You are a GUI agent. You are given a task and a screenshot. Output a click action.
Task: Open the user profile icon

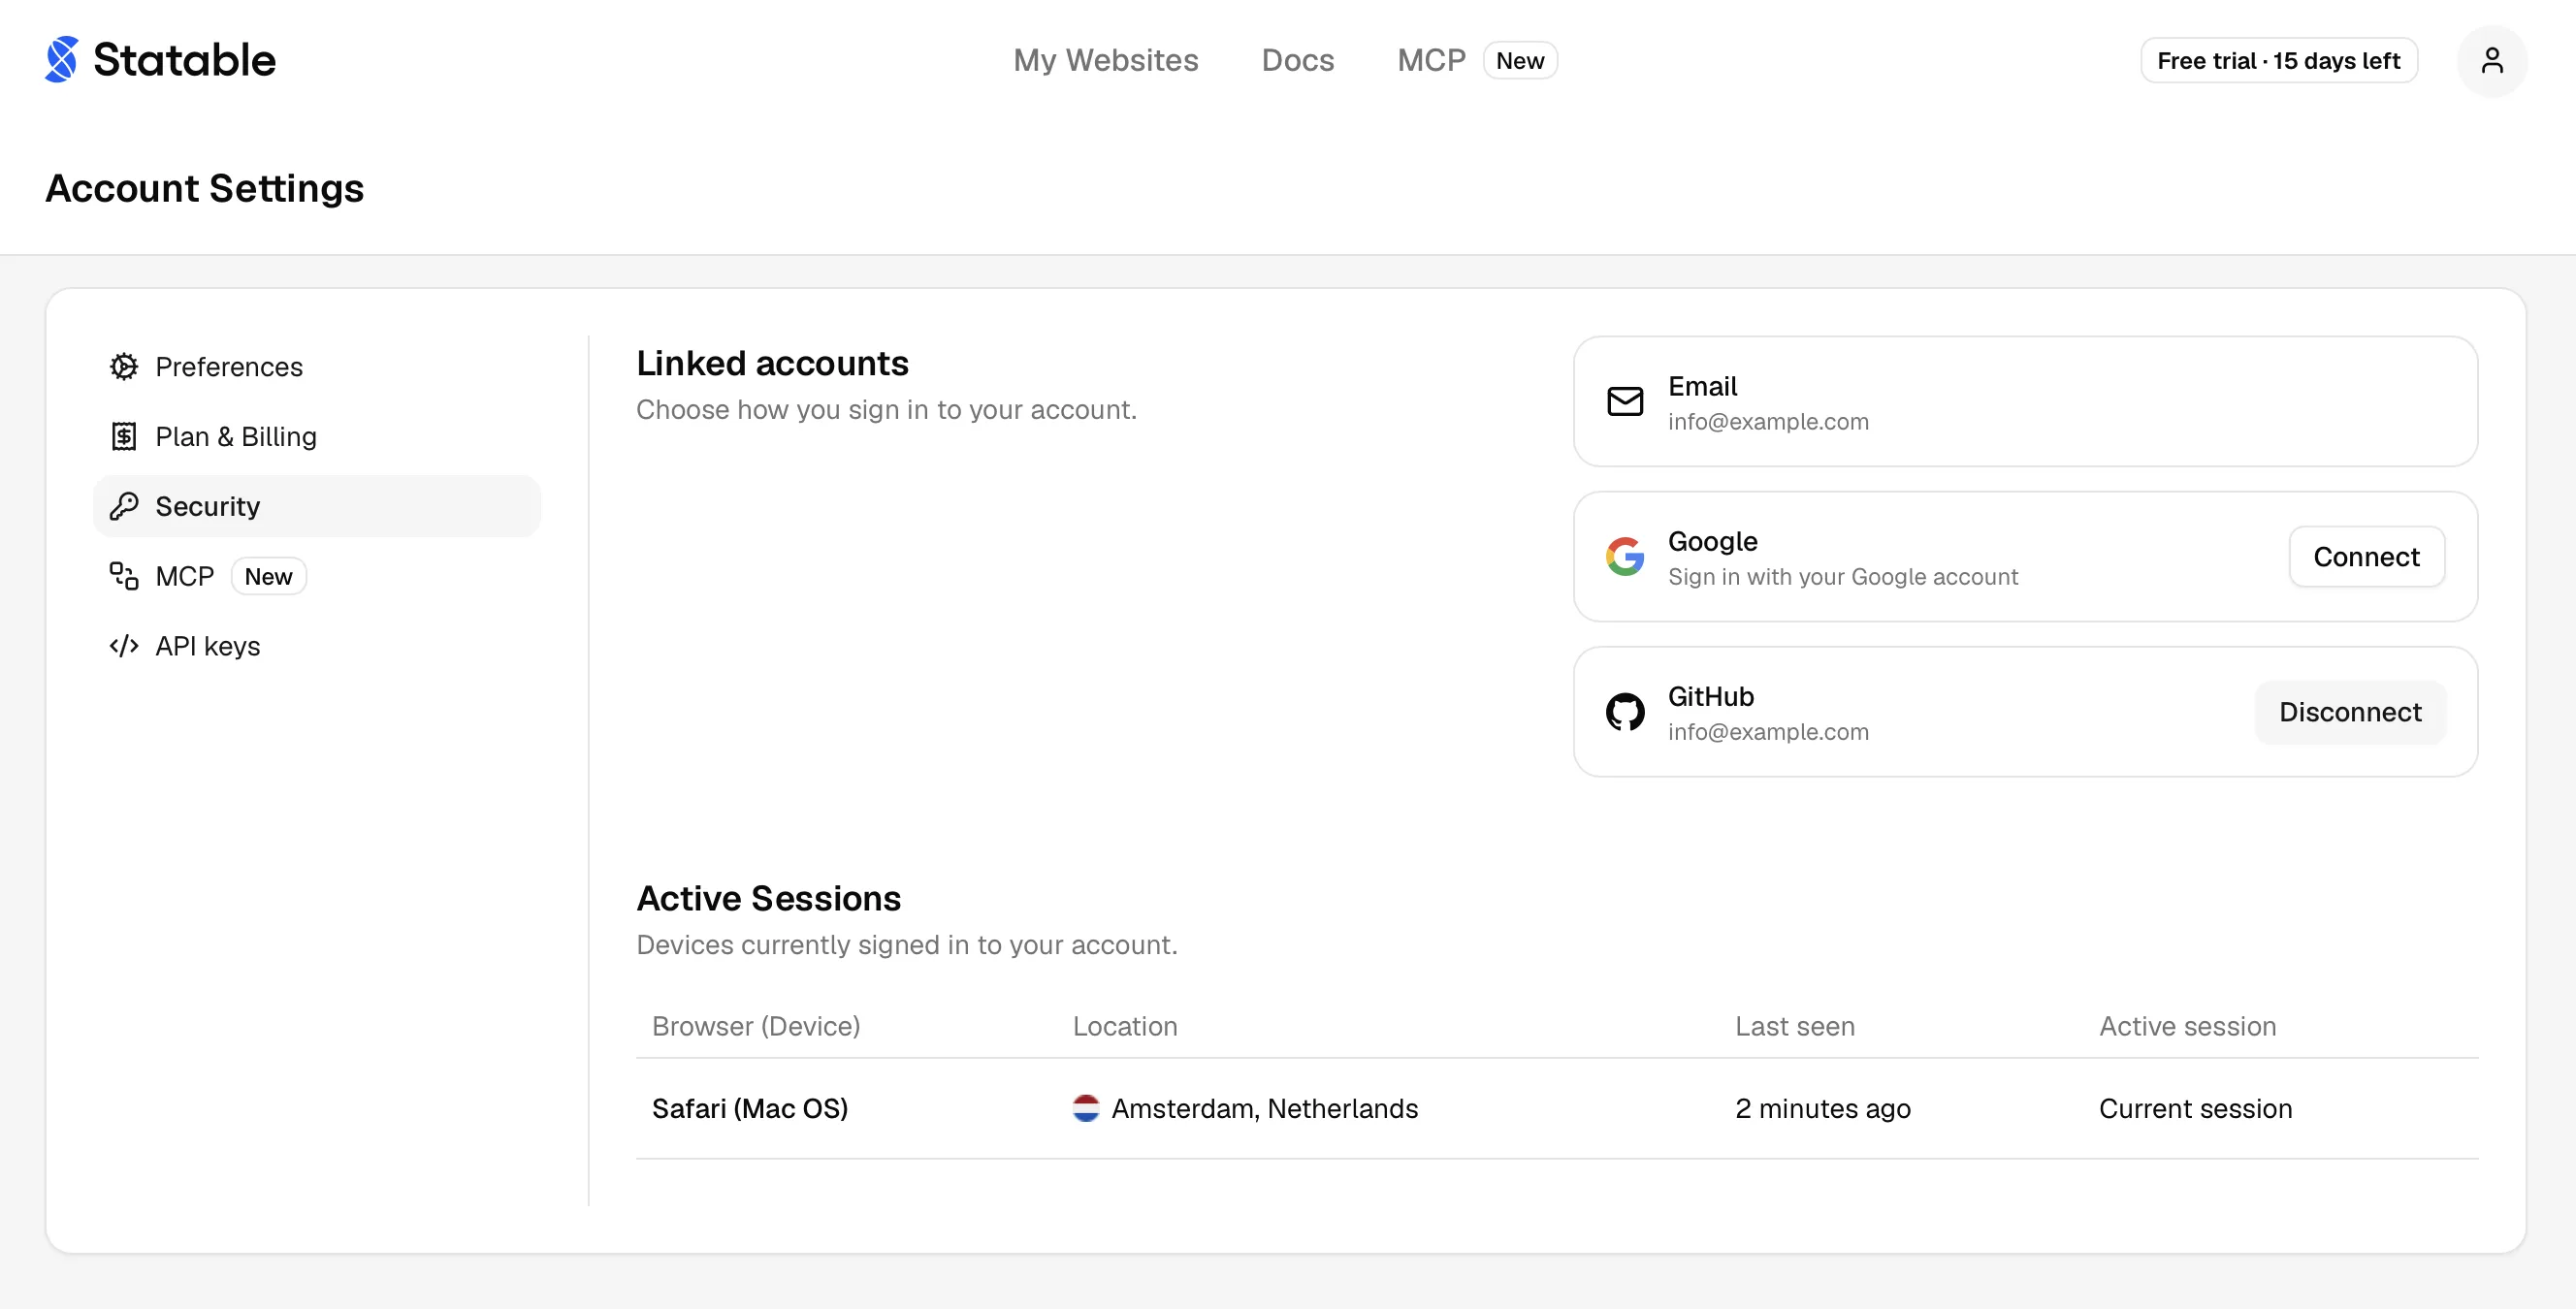pyautogui.click(x=2491, y=61)
